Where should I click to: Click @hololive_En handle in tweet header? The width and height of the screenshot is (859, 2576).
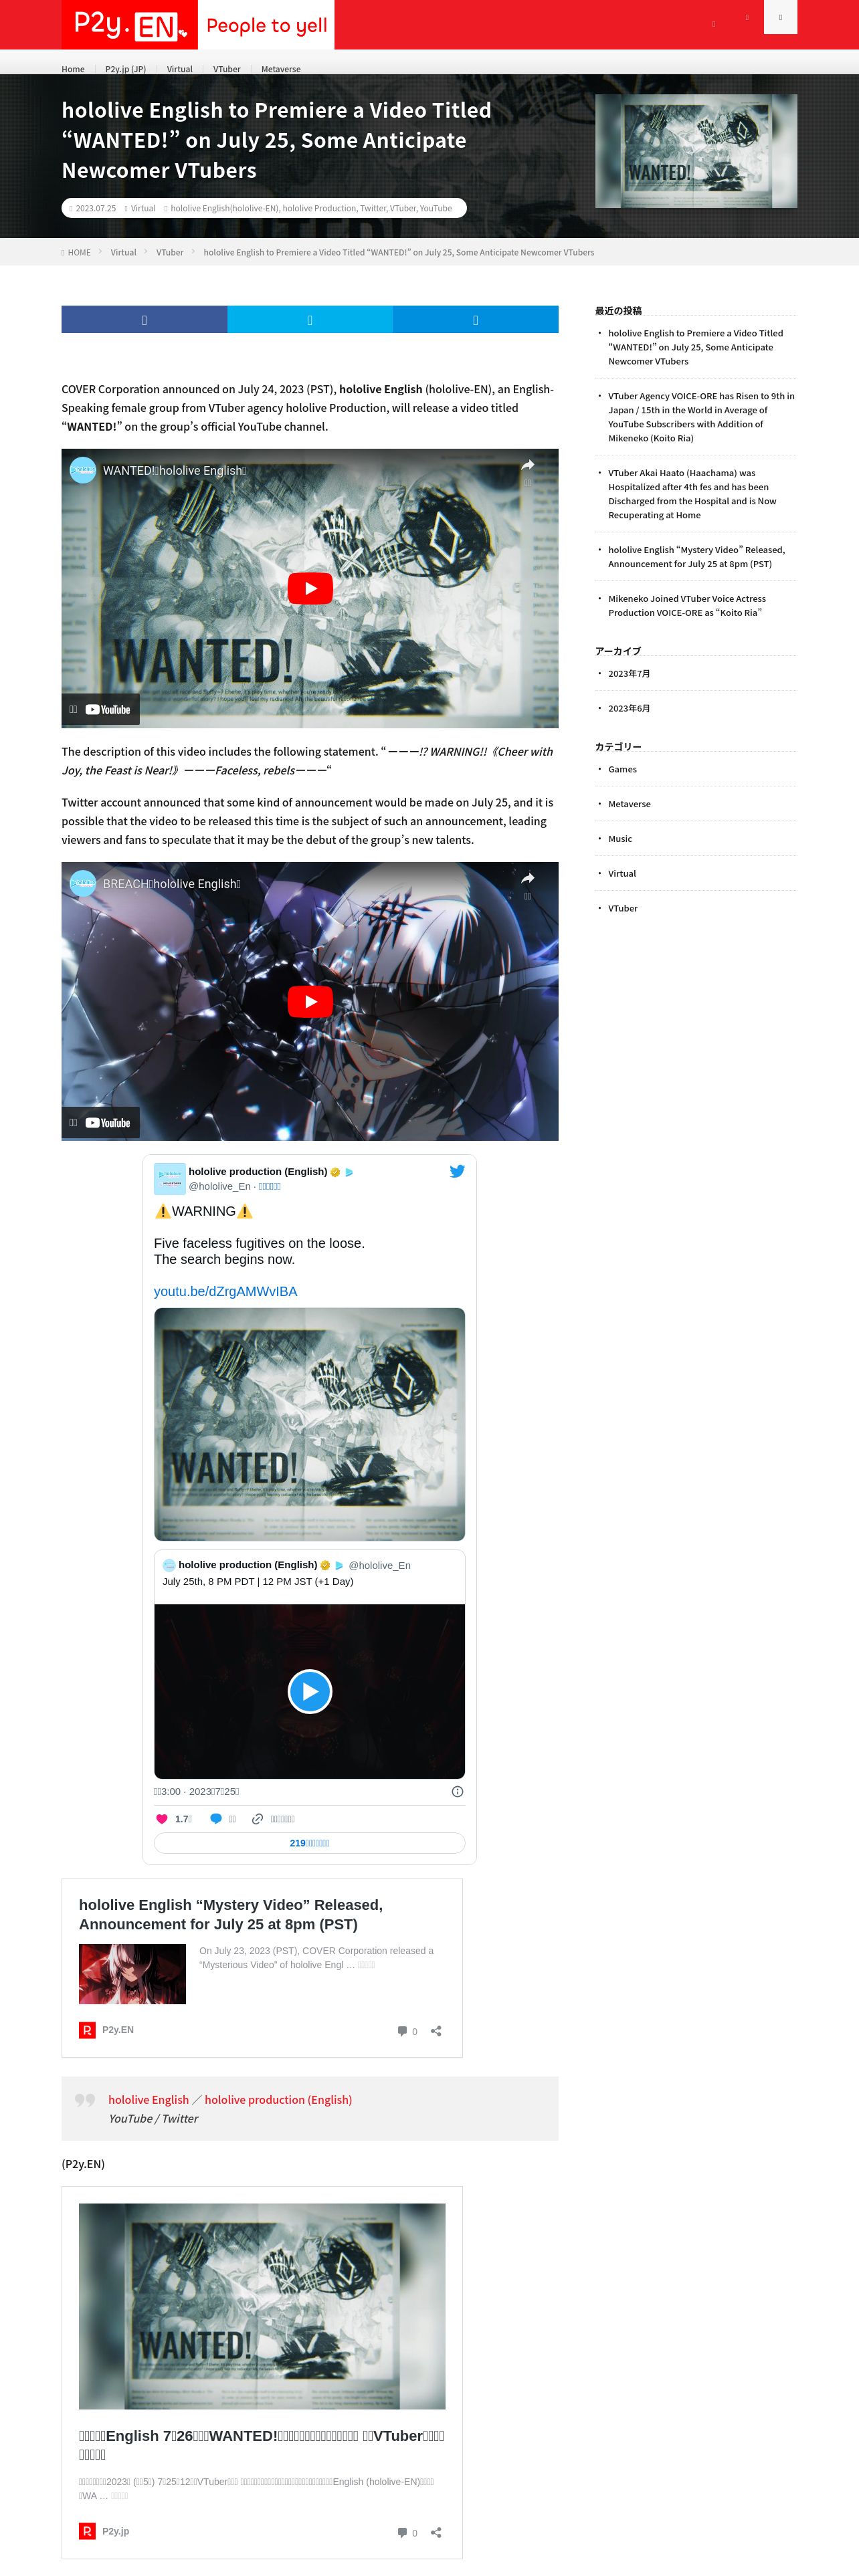220,1186
